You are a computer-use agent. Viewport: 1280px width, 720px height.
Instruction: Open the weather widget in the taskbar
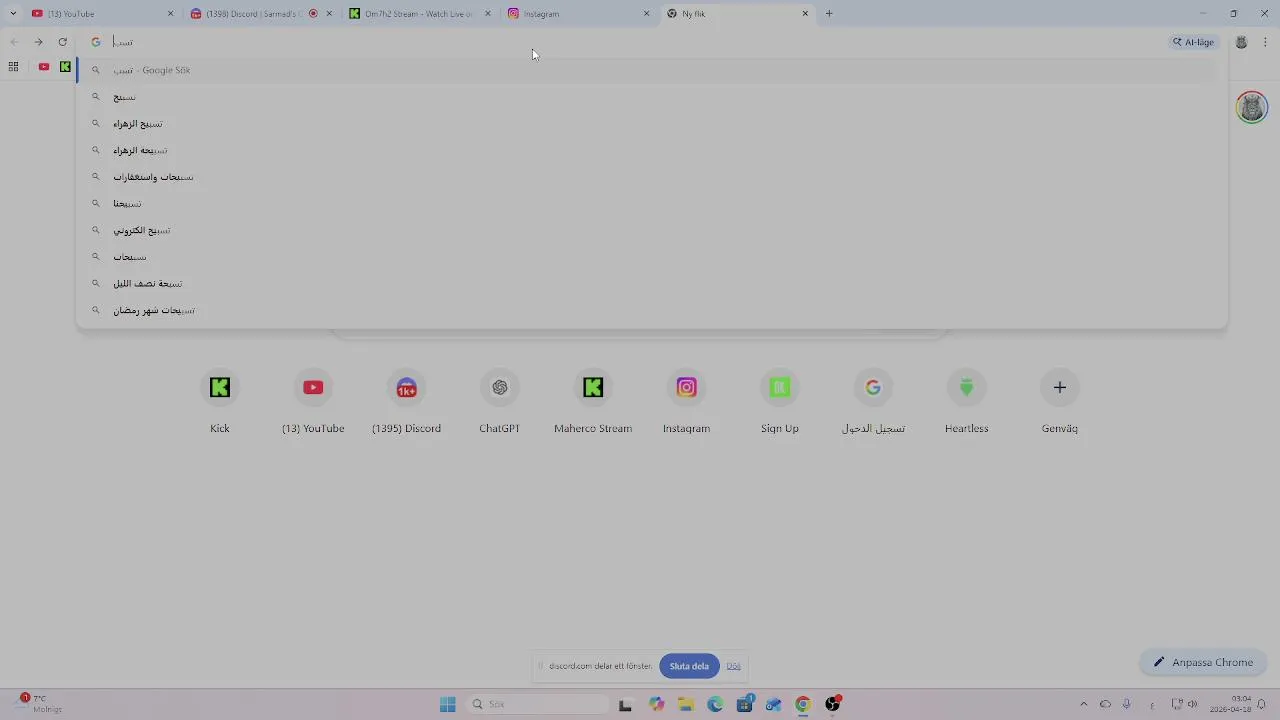coord(40,704)
